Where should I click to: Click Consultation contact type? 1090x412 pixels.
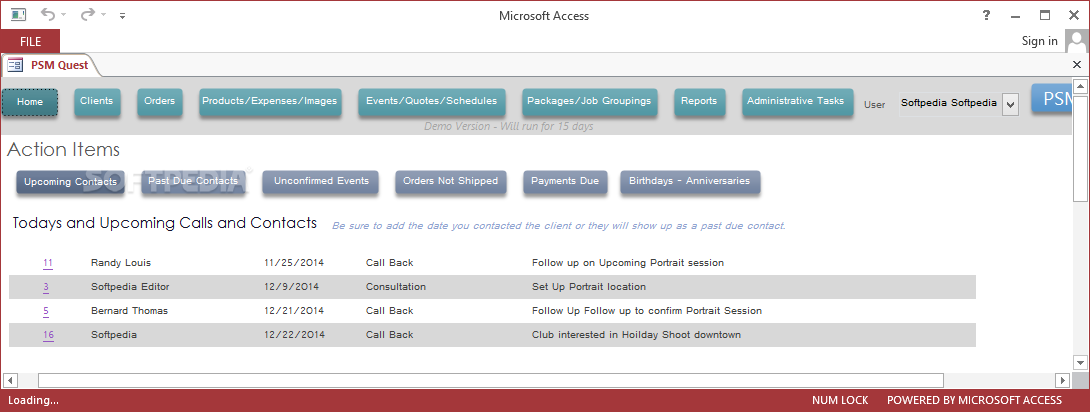click(x=396, y=287)
